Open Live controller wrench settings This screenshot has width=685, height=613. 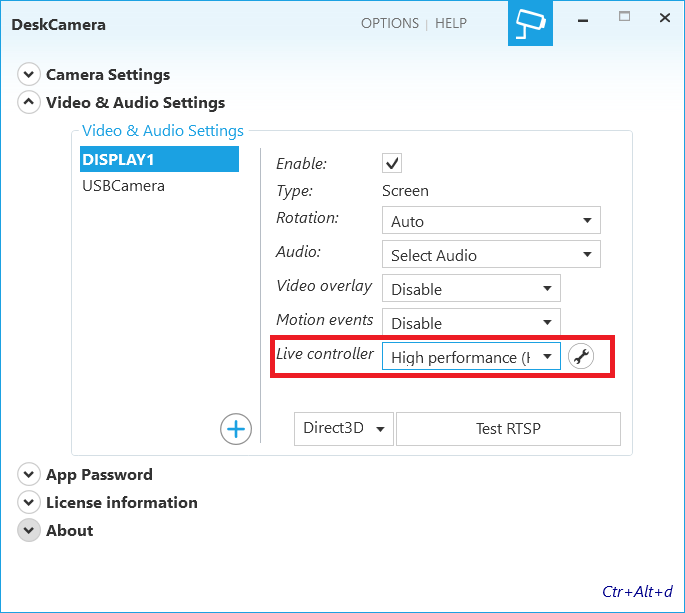click(581, 357)
